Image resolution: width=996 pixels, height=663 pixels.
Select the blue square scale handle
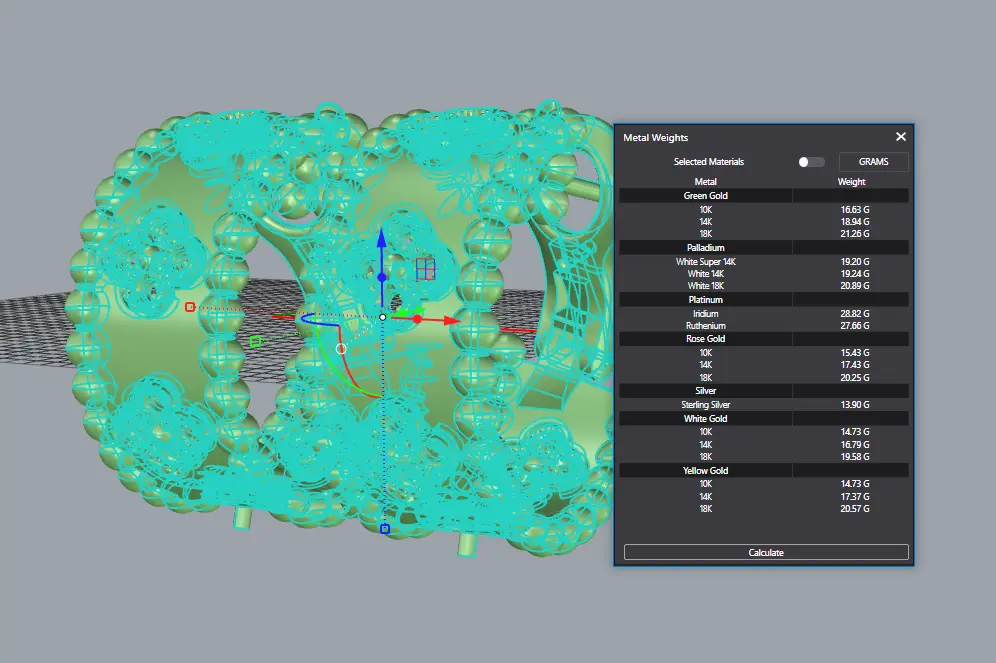click(x=385, y=528)
